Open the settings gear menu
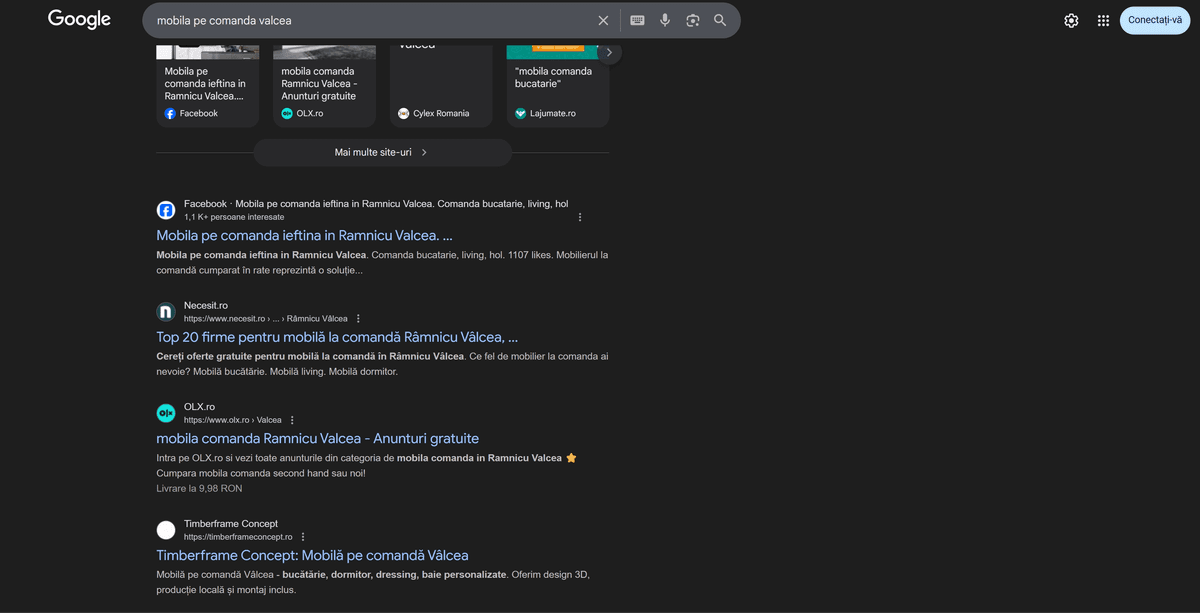 (1071, 20)
